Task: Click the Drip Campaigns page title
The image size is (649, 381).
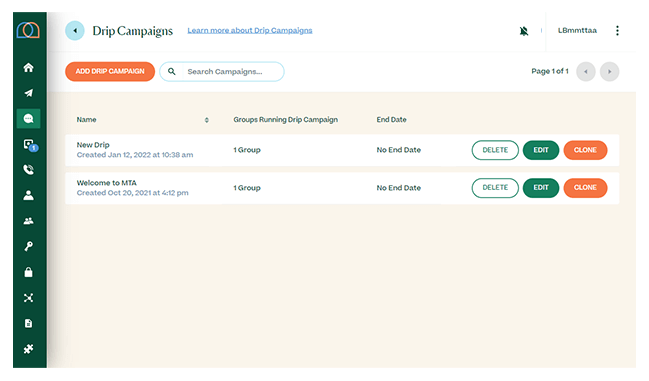Action: pos(132,31)
